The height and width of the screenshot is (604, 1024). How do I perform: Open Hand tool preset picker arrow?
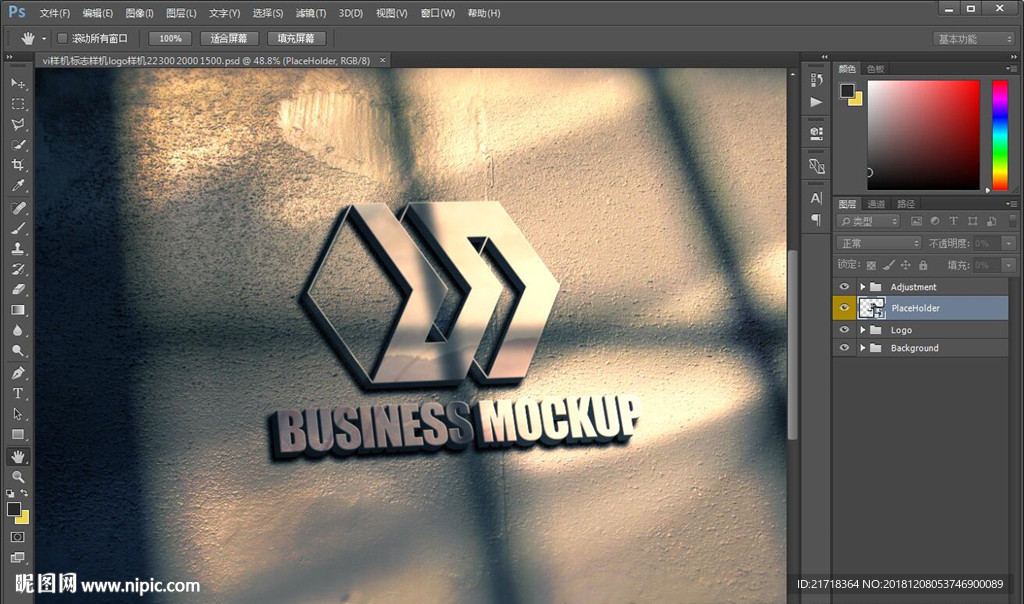click(x=44, y=39)
